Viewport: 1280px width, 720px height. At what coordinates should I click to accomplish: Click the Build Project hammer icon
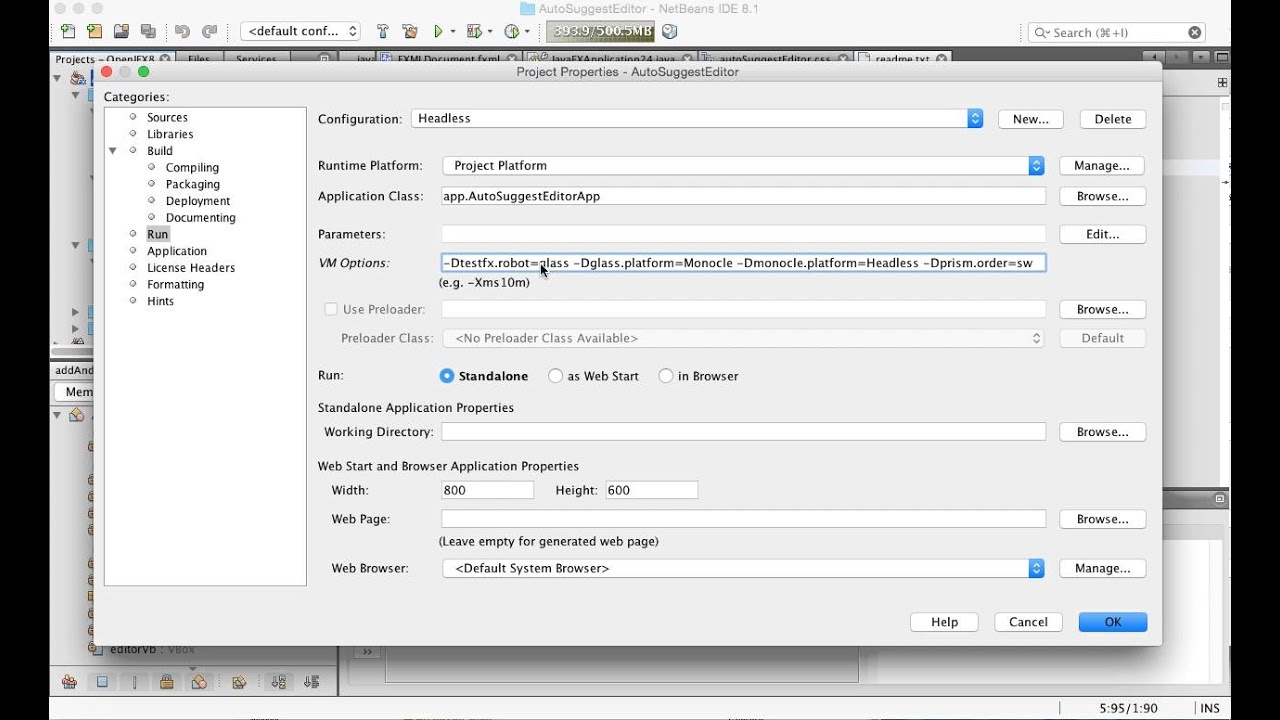[x=382, y=32]
